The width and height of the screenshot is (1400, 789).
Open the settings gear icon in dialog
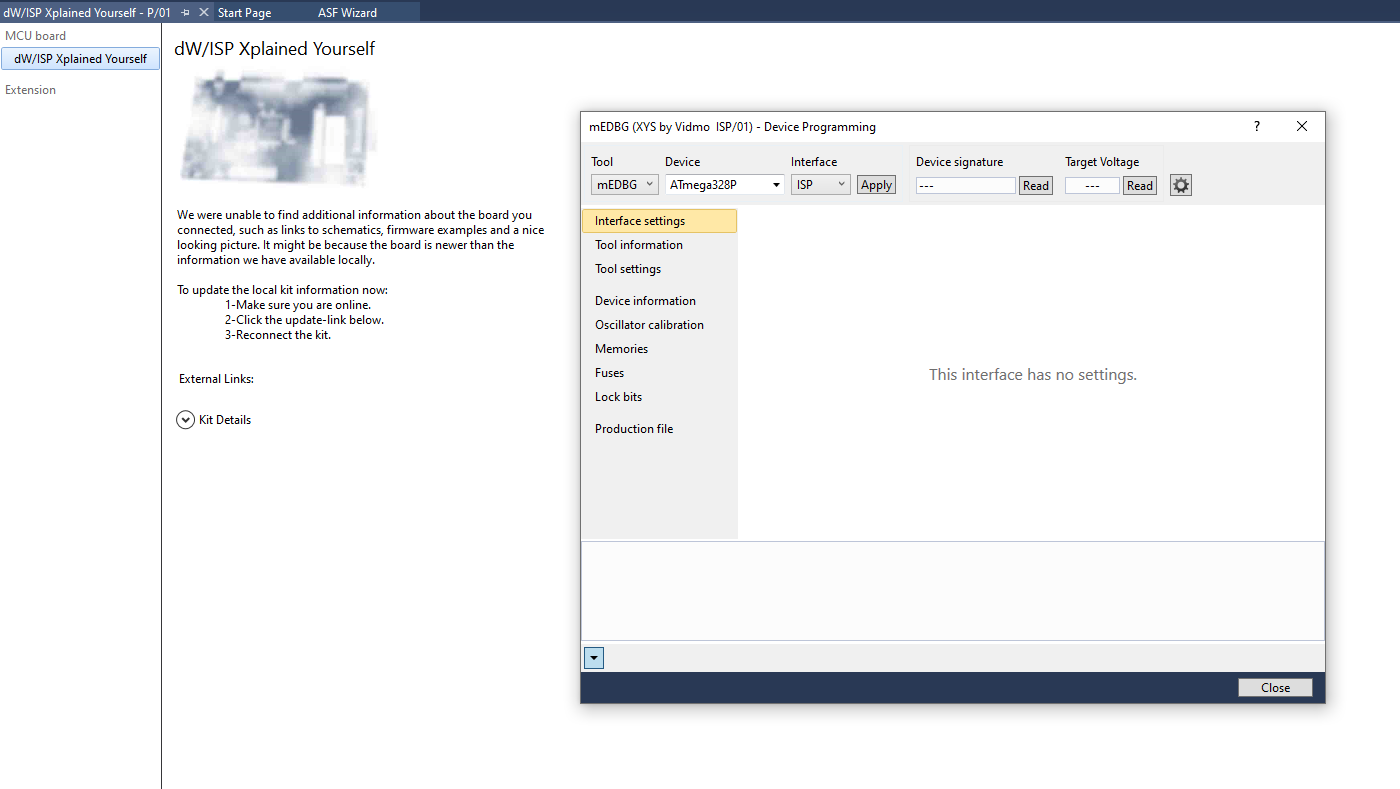click(1180, 185)
